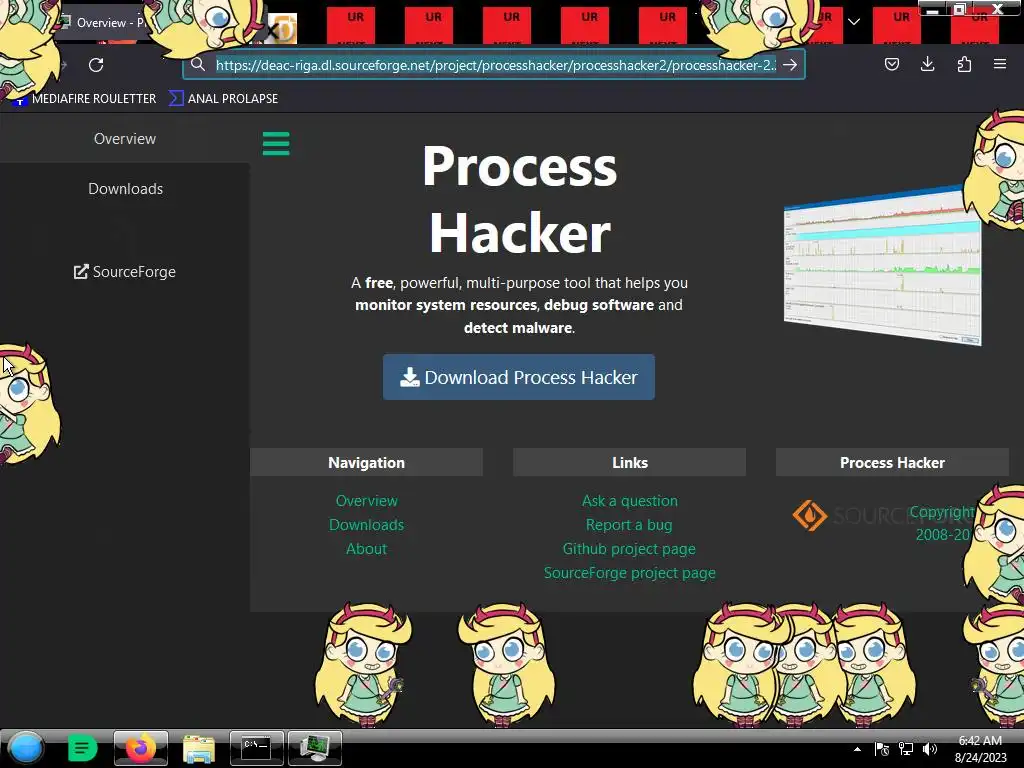Open the Firefox downloads panel icon
This screenshot has height=768, width=1024.
(927, 64)
